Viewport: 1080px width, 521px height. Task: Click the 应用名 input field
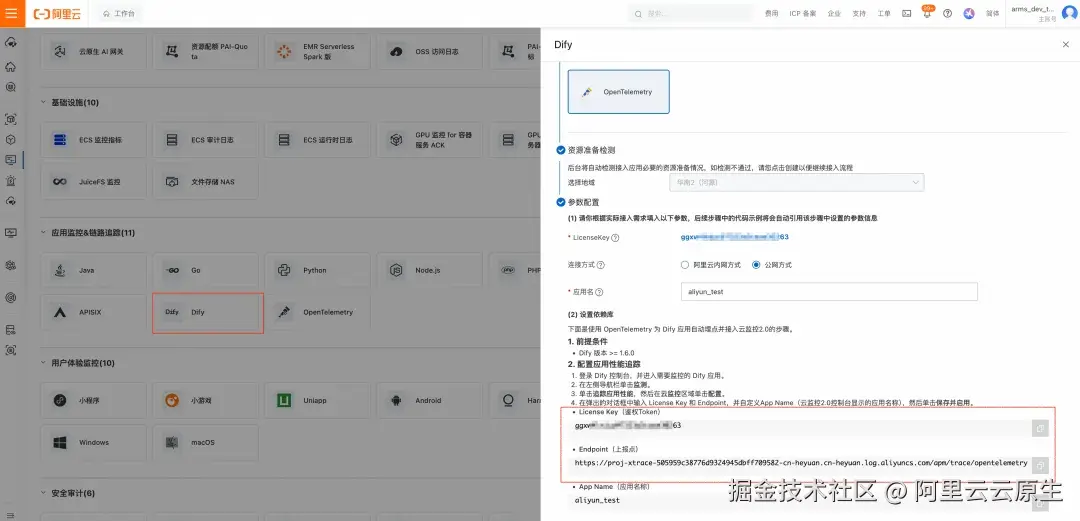pyautogui.click(x=829, y=292)
